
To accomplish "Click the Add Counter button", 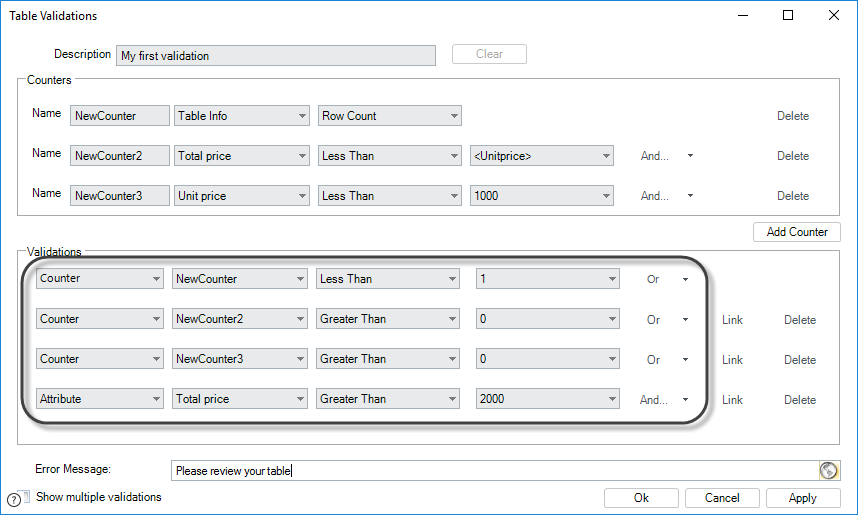I will point(797,232).
